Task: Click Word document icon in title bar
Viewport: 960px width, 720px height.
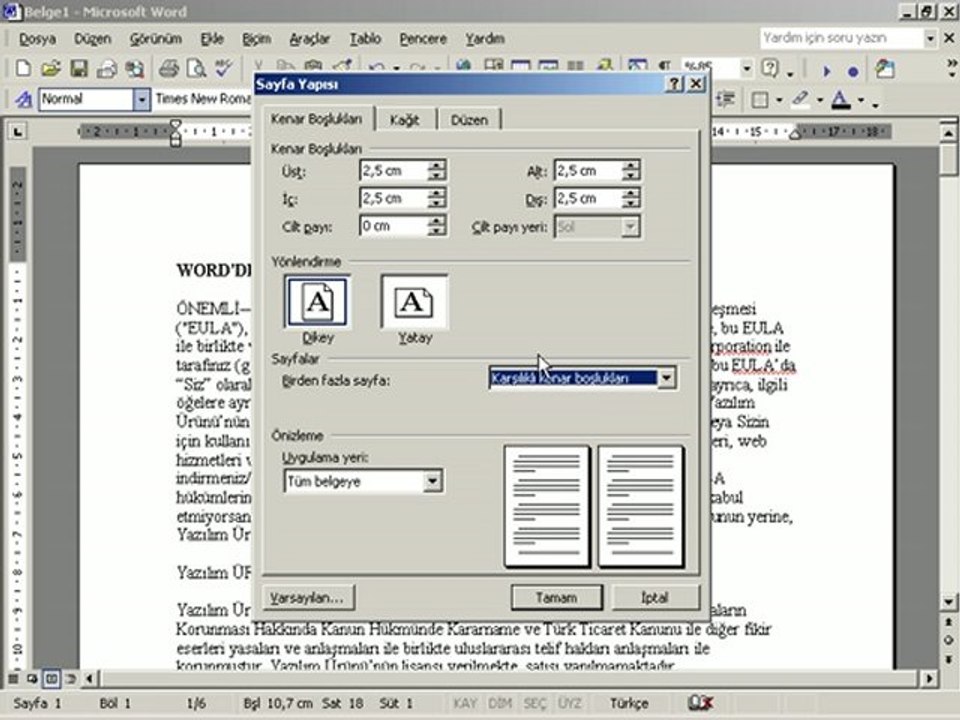Action: [11, 11]
